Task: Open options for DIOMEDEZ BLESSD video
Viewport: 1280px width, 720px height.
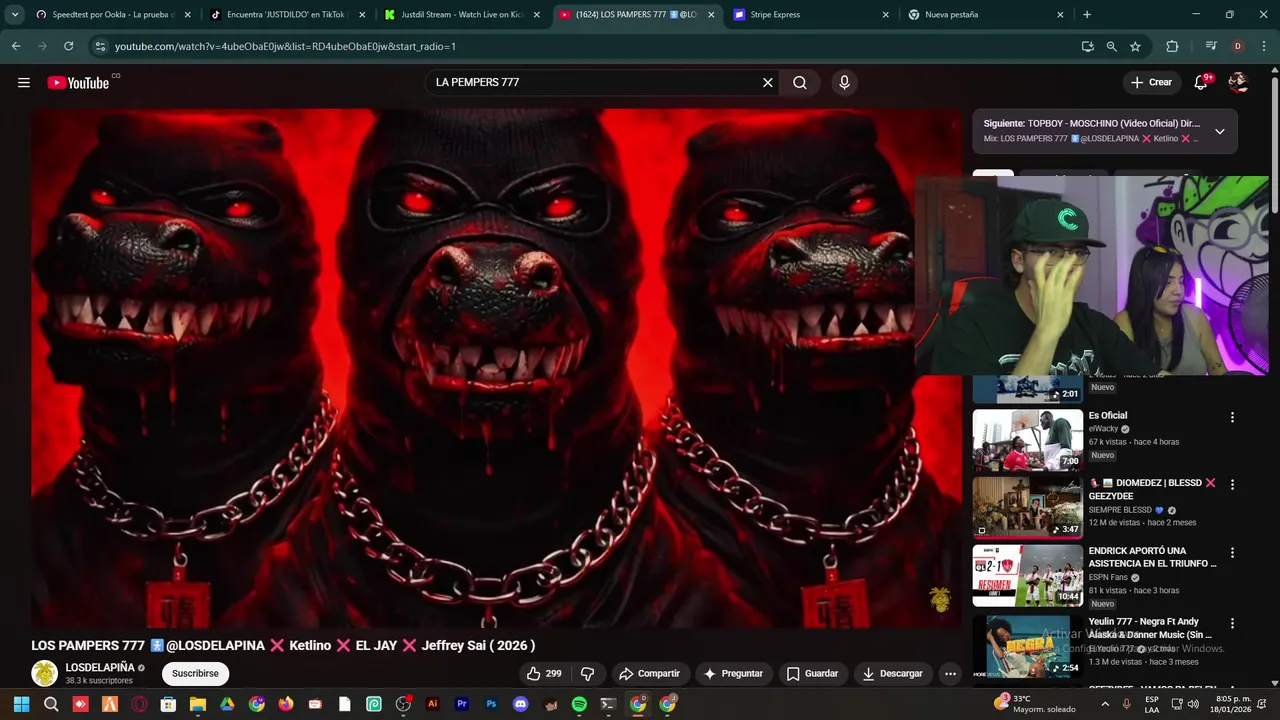Action: [x=1232, y=484]
